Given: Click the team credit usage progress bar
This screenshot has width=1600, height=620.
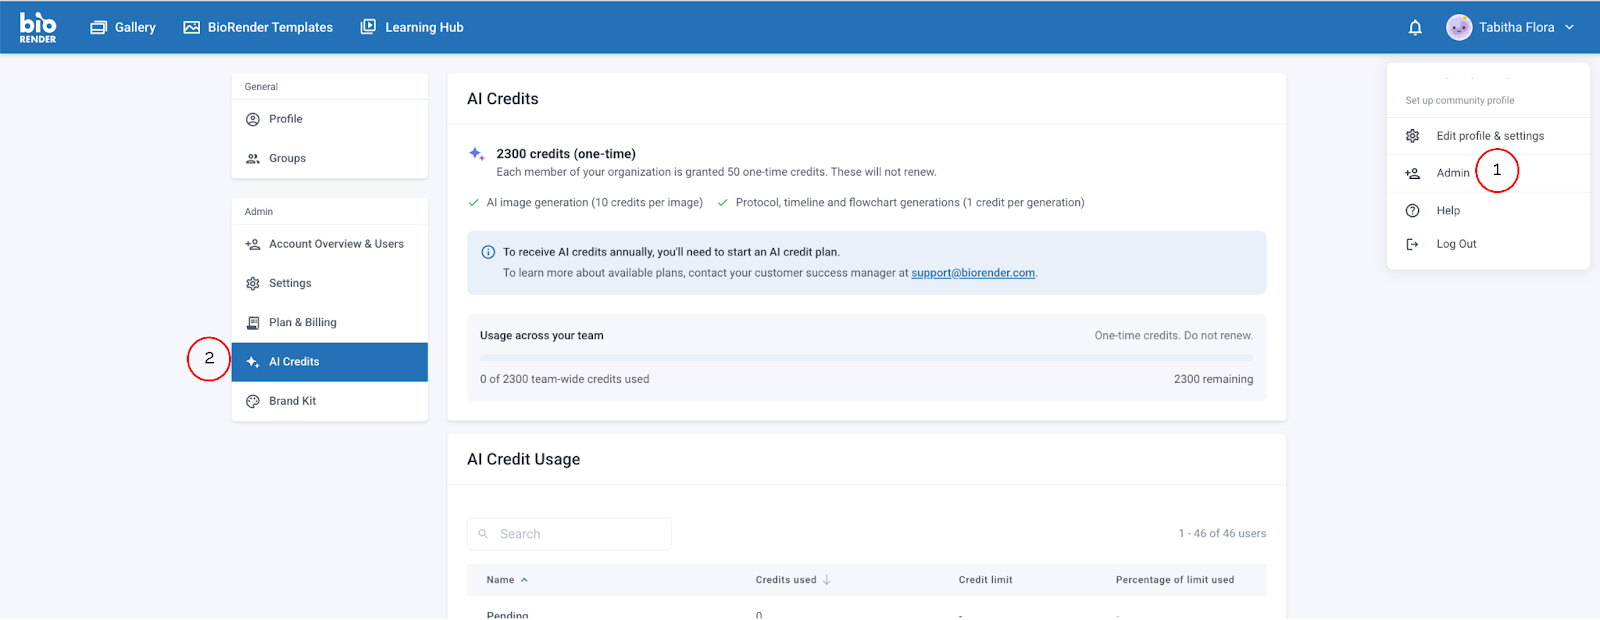Looking at the screenshot, I should (866, 357).
